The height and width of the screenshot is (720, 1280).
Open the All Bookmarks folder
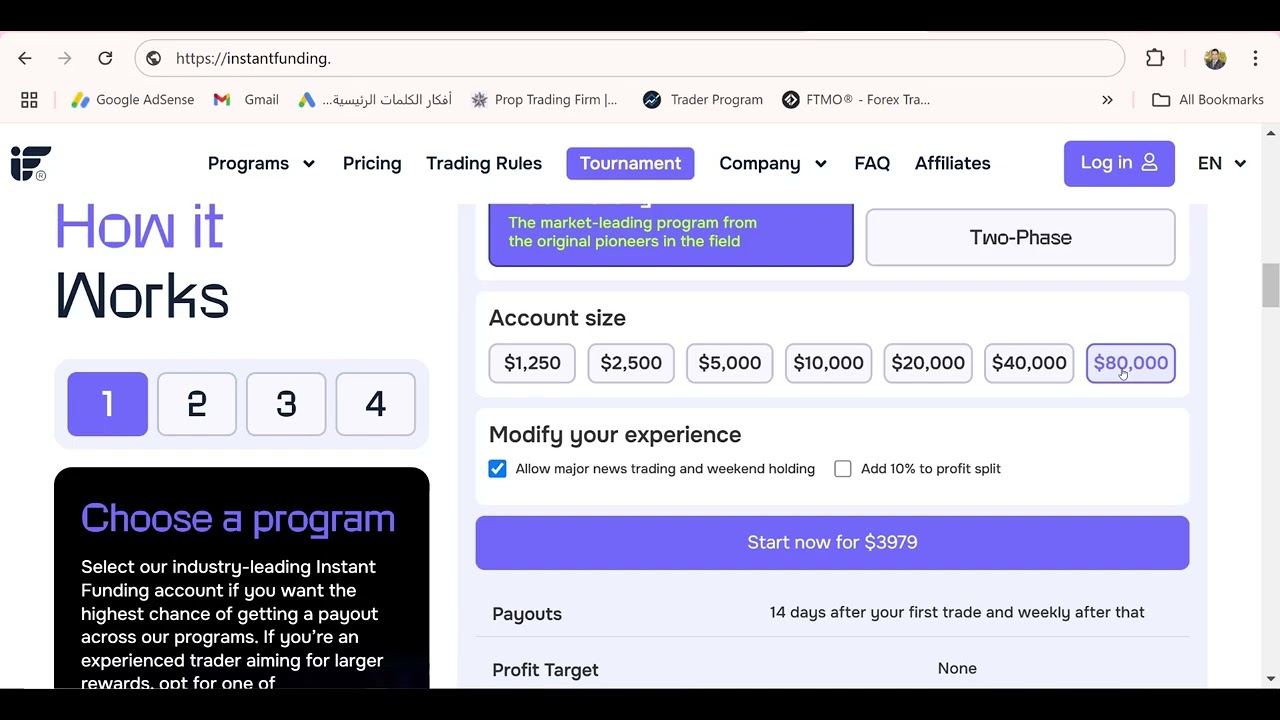1208,100
